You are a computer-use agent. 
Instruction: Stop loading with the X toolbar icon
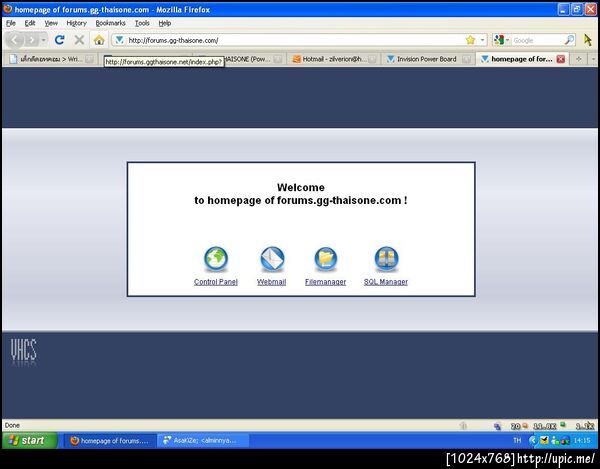[79, 40]
